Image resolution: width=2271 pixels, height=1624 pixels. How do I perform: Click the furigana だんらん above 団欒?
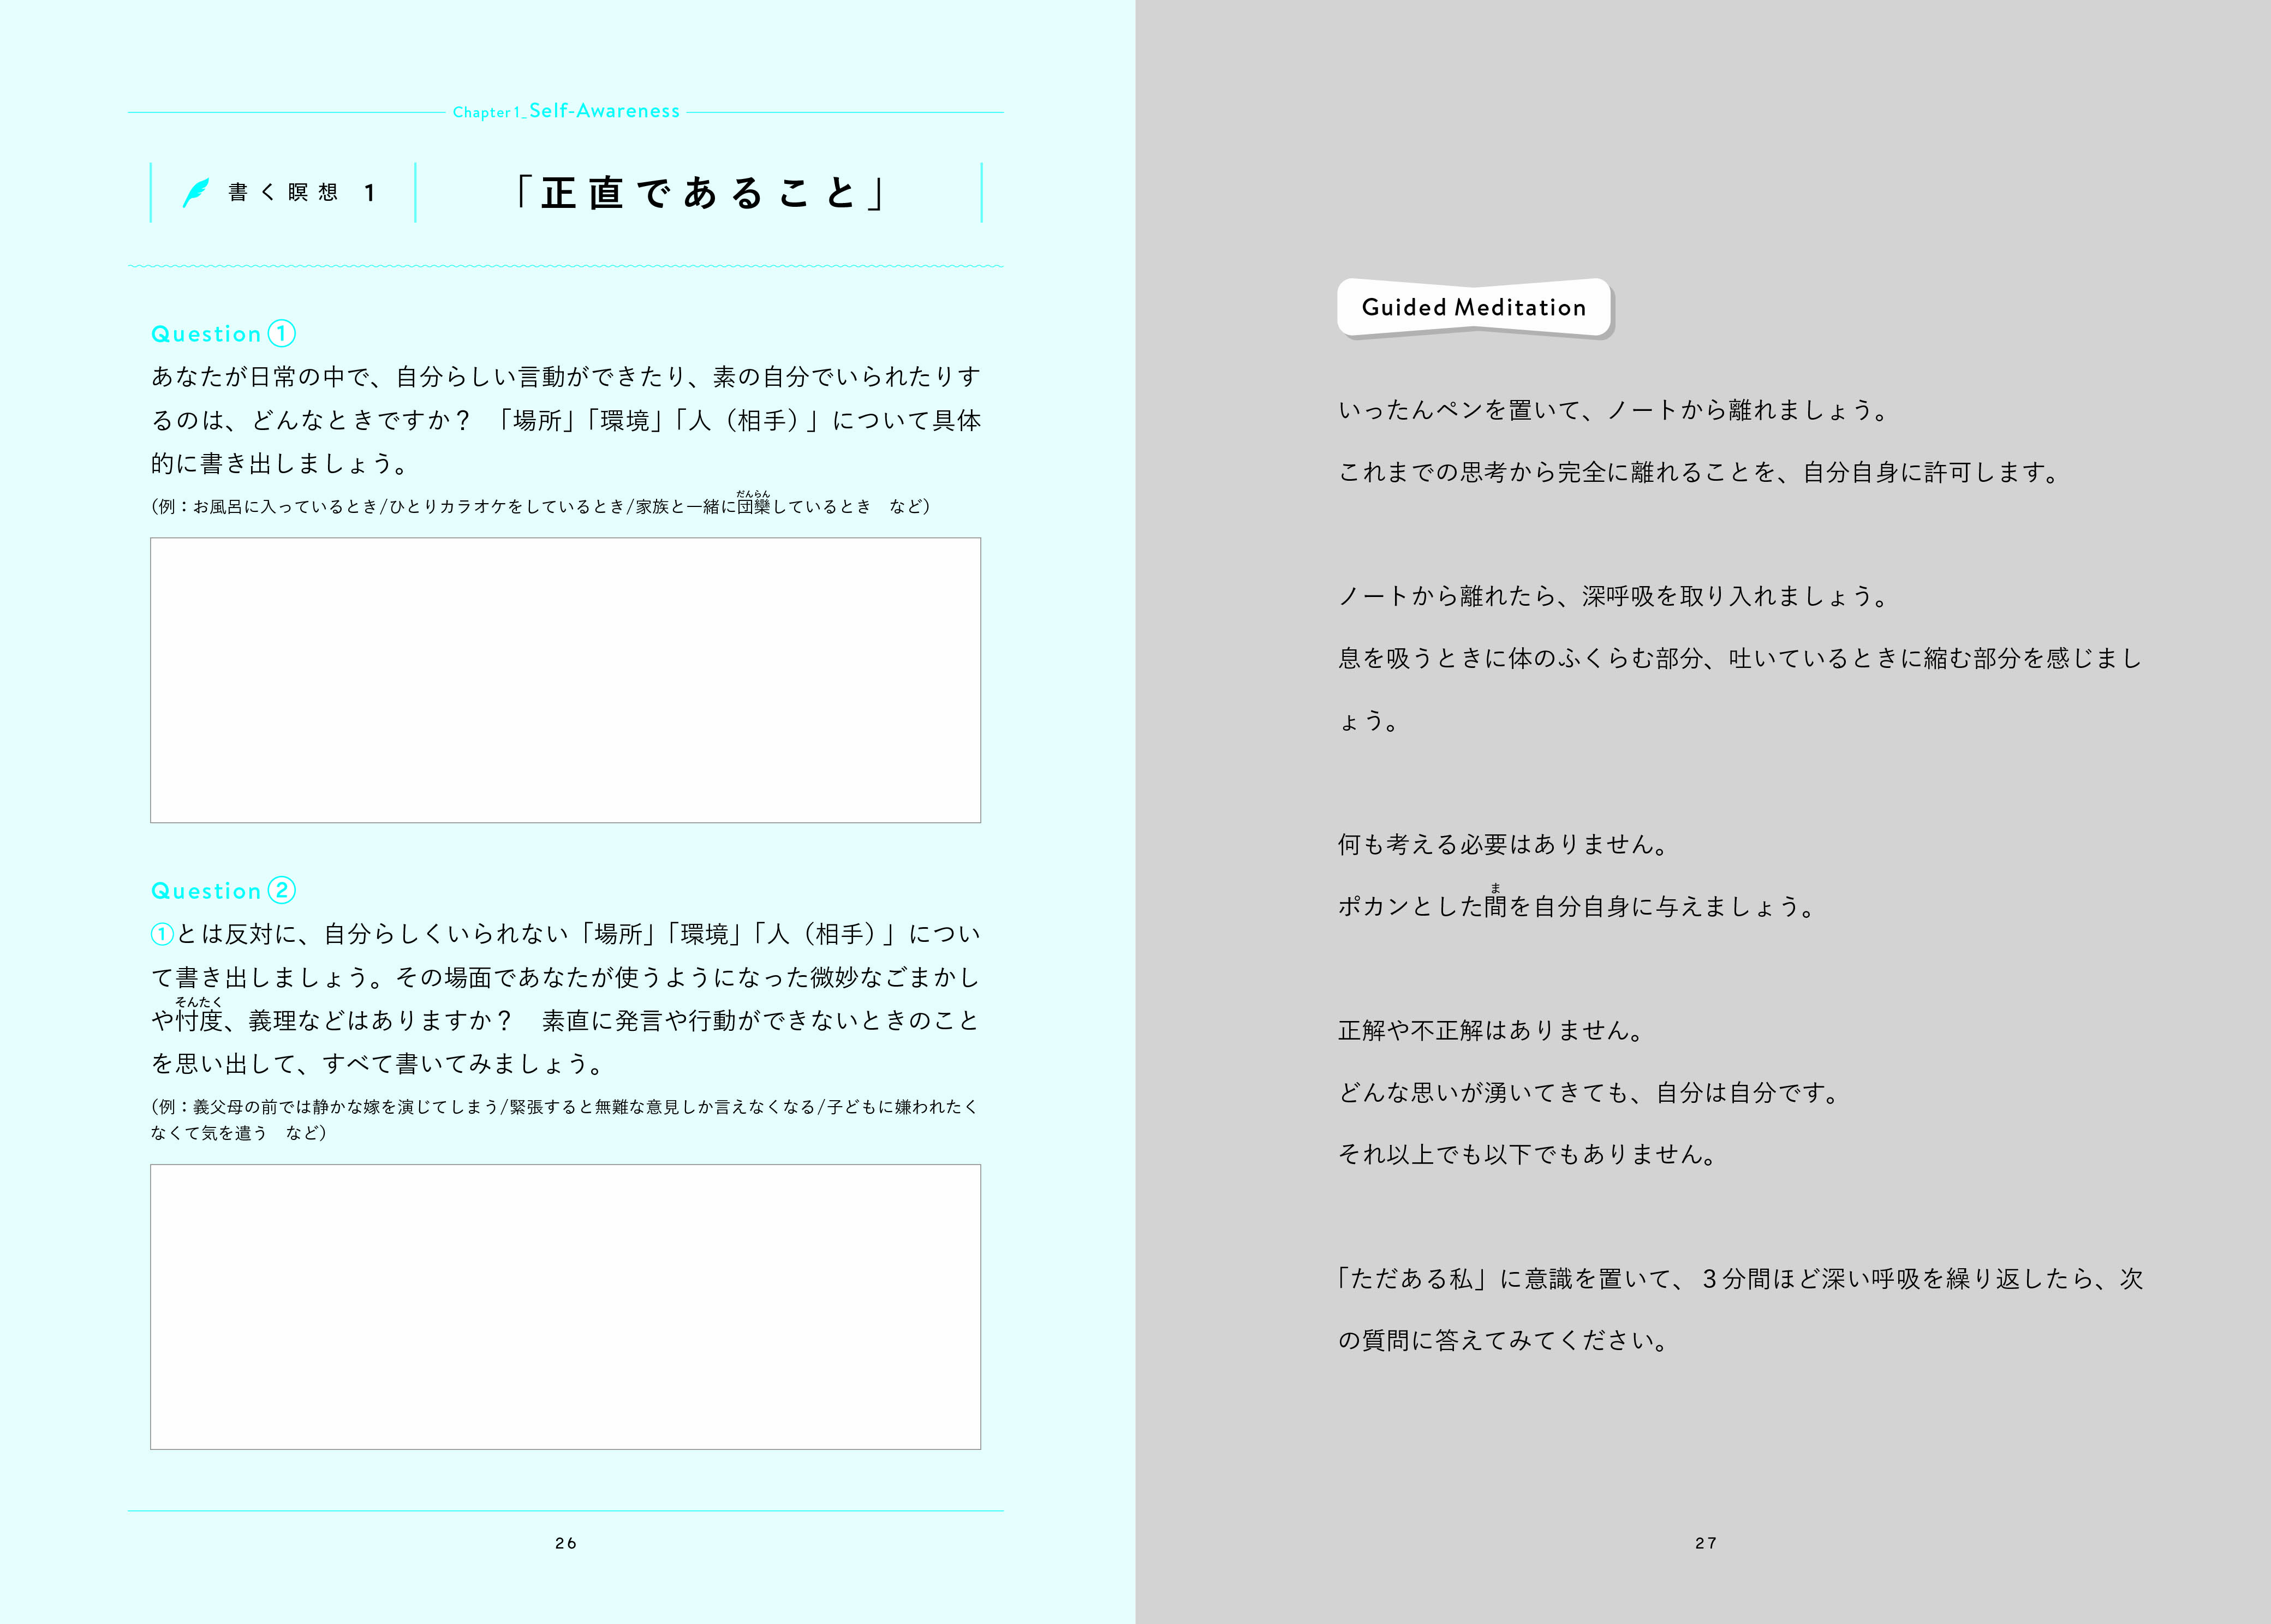(753, 493)
